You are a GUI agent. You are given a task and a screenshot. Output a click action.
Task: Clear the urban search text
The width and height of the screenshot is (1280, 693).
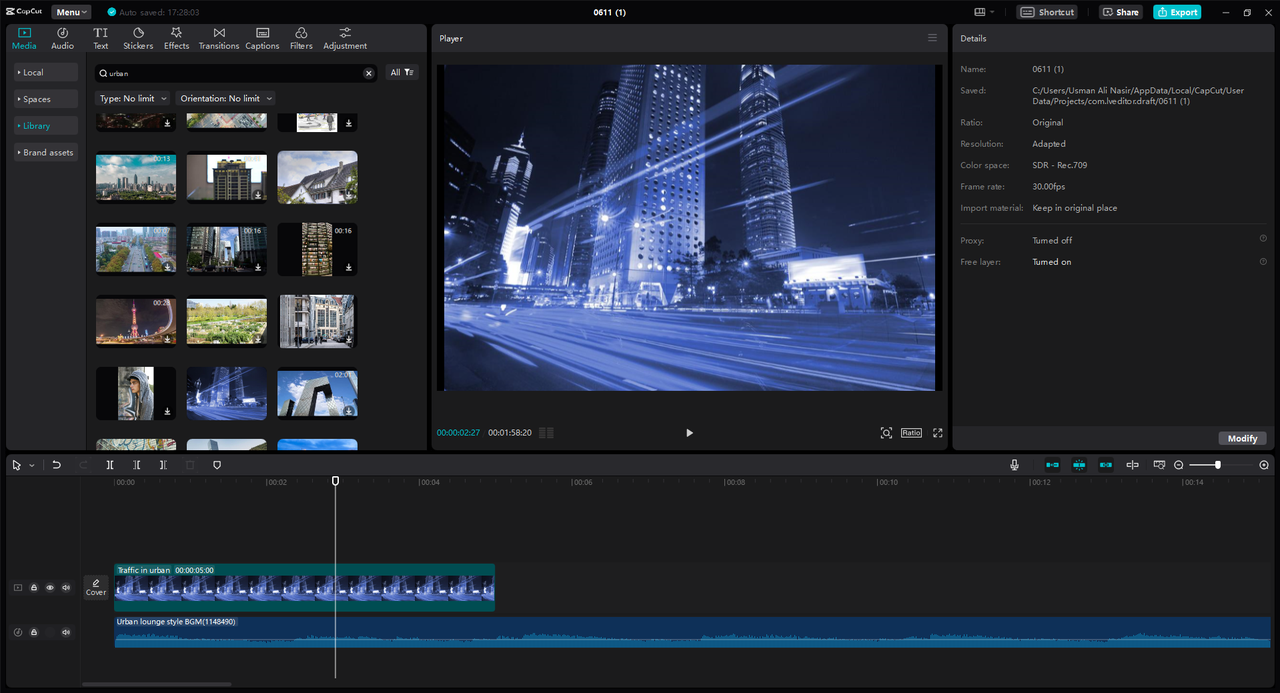368,73
